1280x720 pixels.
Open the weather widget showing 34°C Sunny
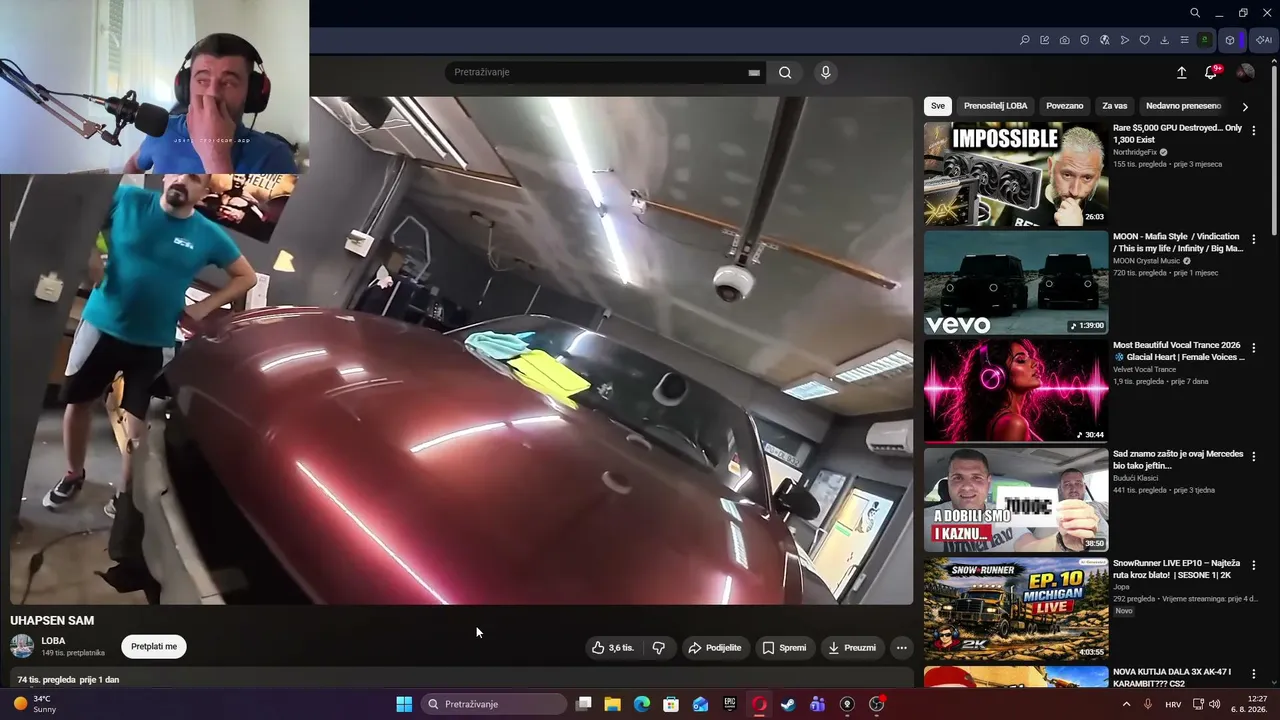36,704
